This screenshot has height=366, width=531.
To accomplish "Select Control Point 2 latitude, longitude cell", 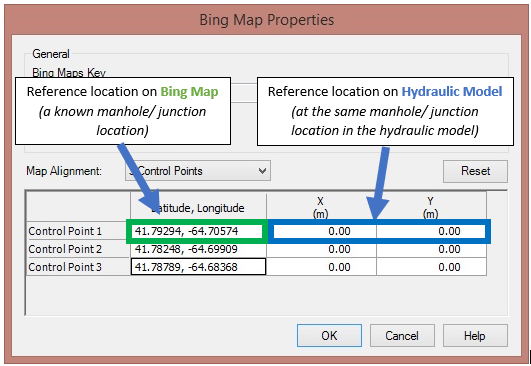I will (198, 249).
